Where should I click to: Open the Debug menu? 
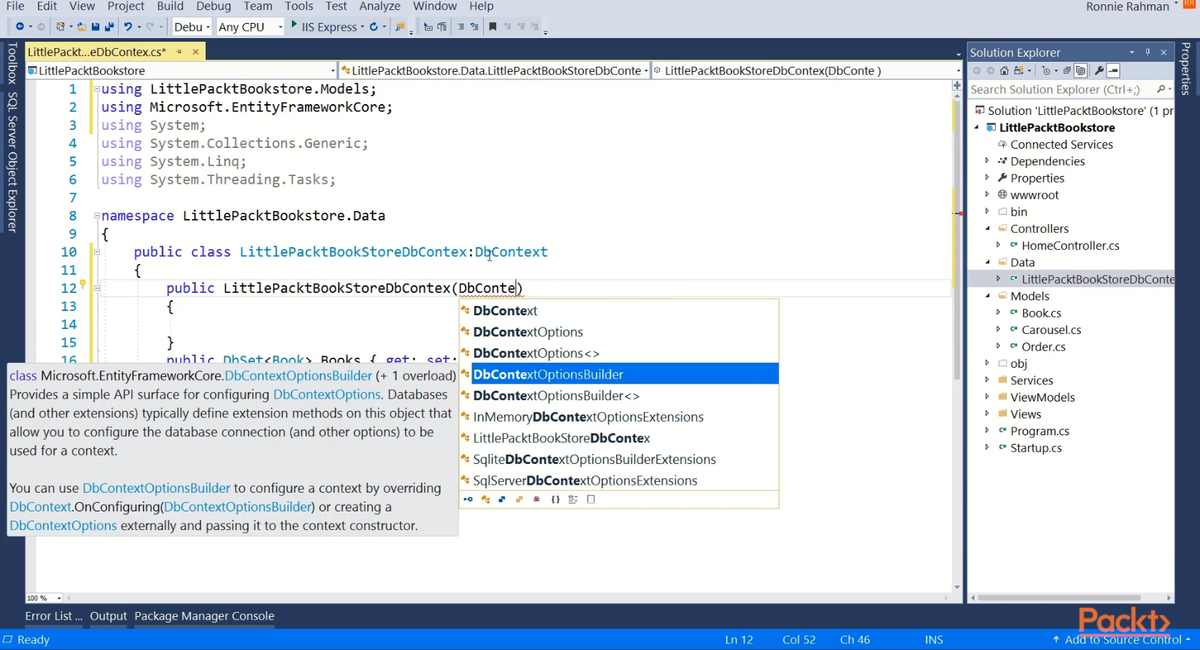pyautogui.click(x=213, y=6)
